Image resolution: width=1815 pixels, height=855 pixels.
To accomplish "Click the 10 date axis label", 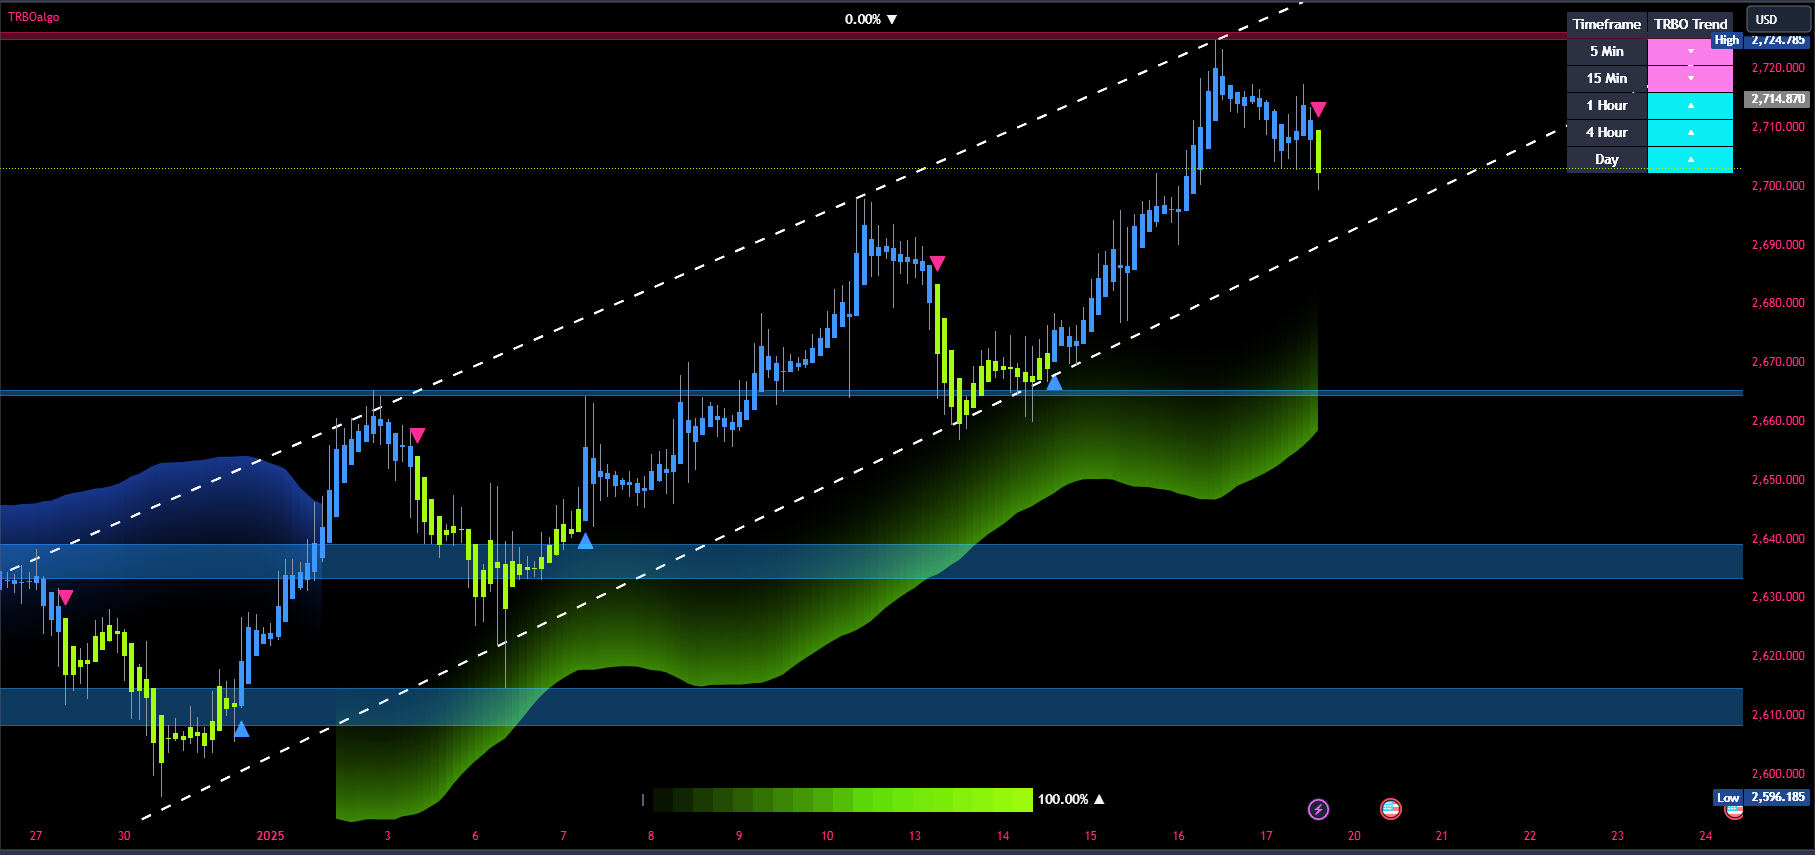I will coord(827,836).
